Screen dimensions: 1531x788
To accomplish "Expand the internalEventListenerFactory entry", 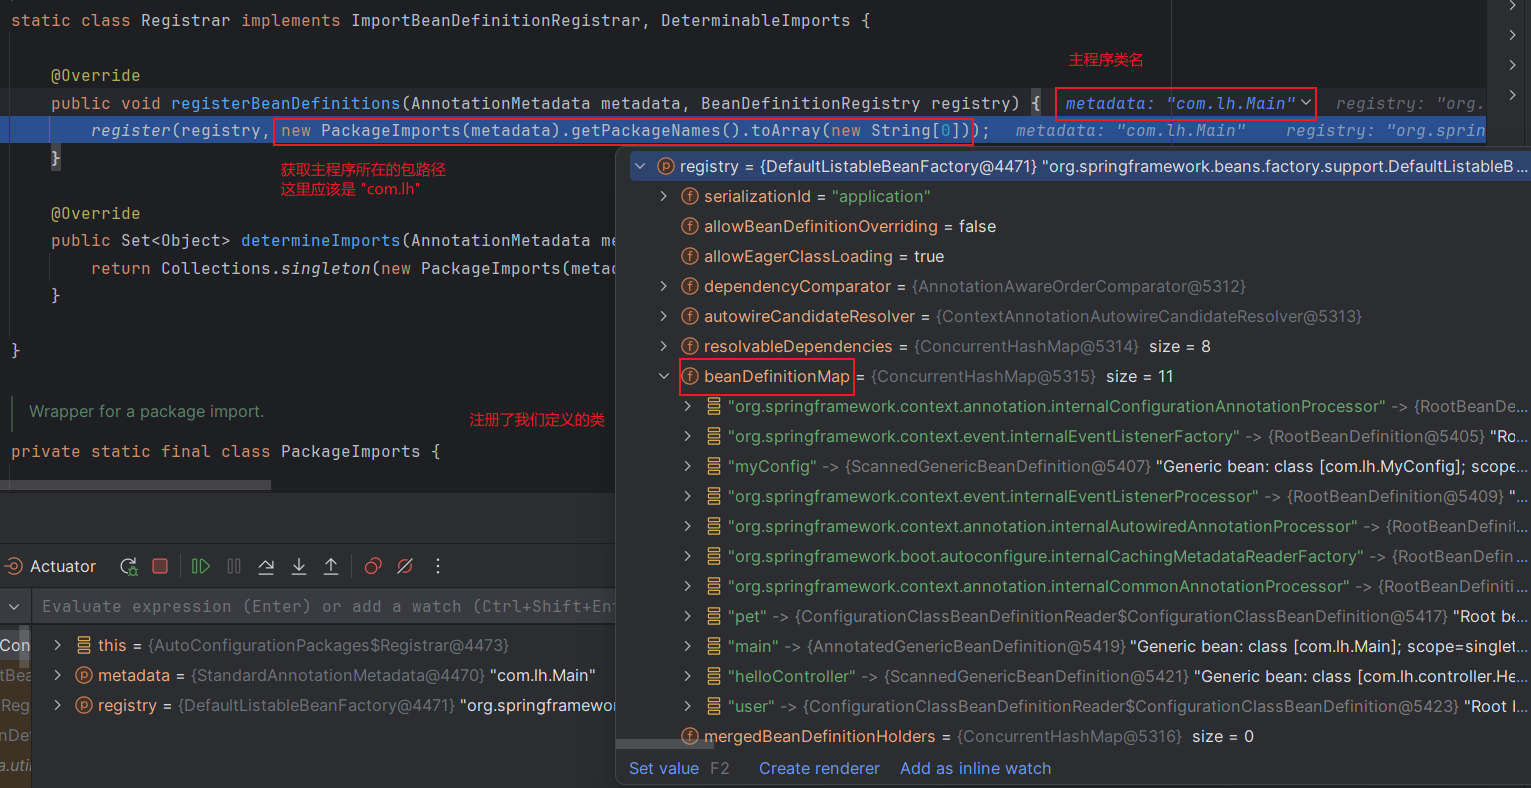I will [x=687, y=436].
